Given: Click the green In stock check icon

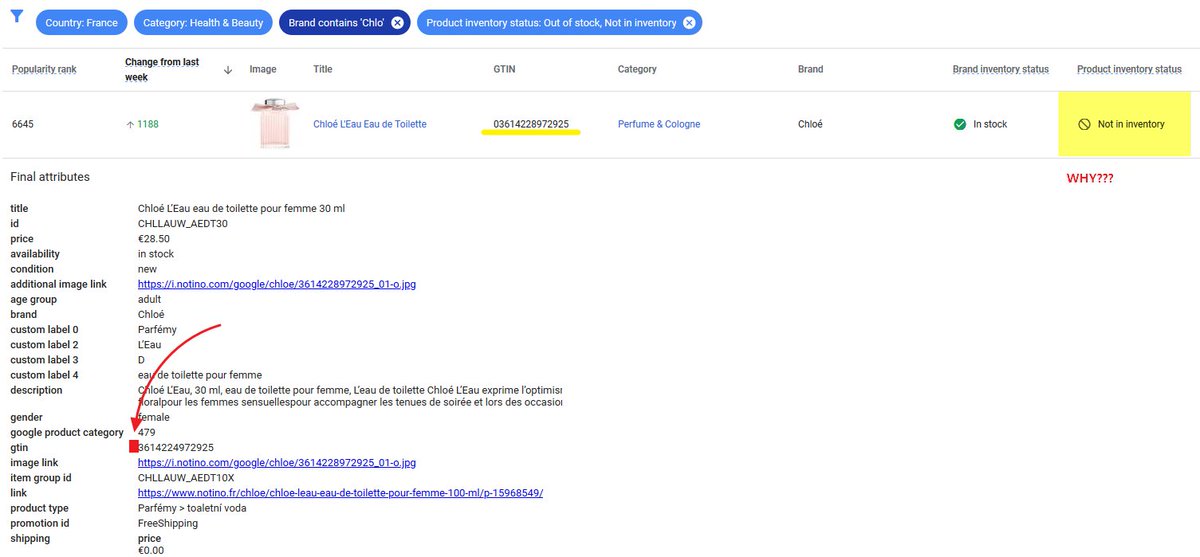Looking at the screenshot, I should [960, 124].
